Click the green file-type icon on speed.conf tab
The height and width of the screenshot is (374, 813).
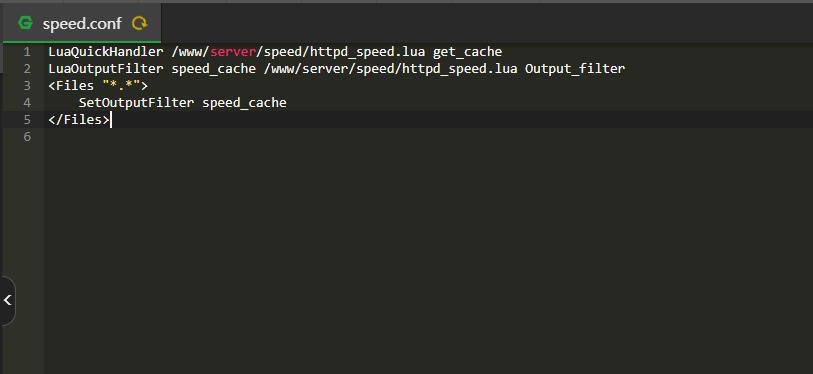(25, 23)
